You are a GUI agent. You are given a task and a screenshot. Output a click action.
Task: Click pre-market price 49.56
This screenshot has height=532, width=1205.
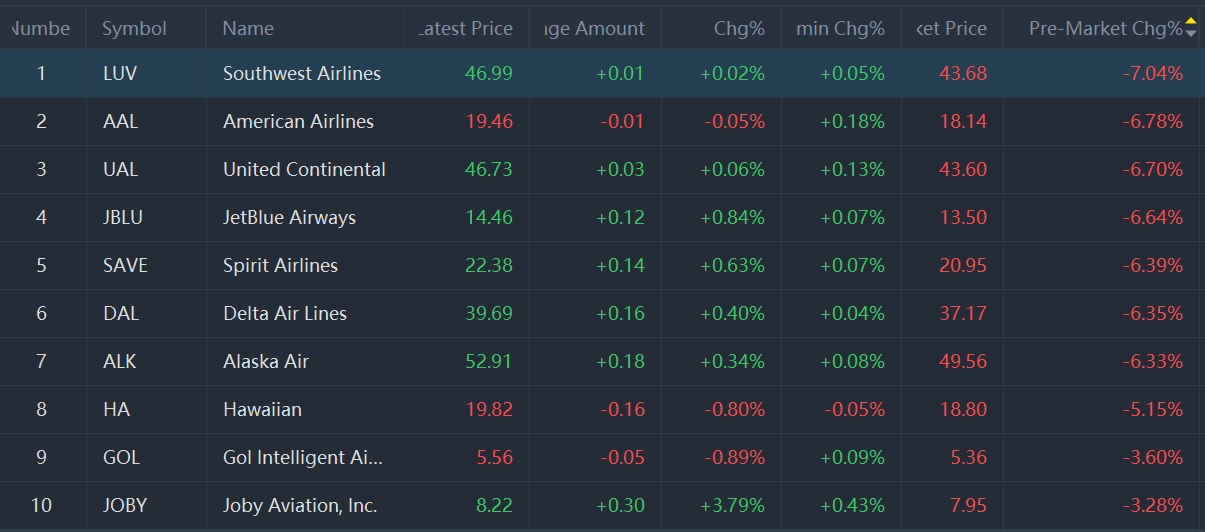coord(963,361)
